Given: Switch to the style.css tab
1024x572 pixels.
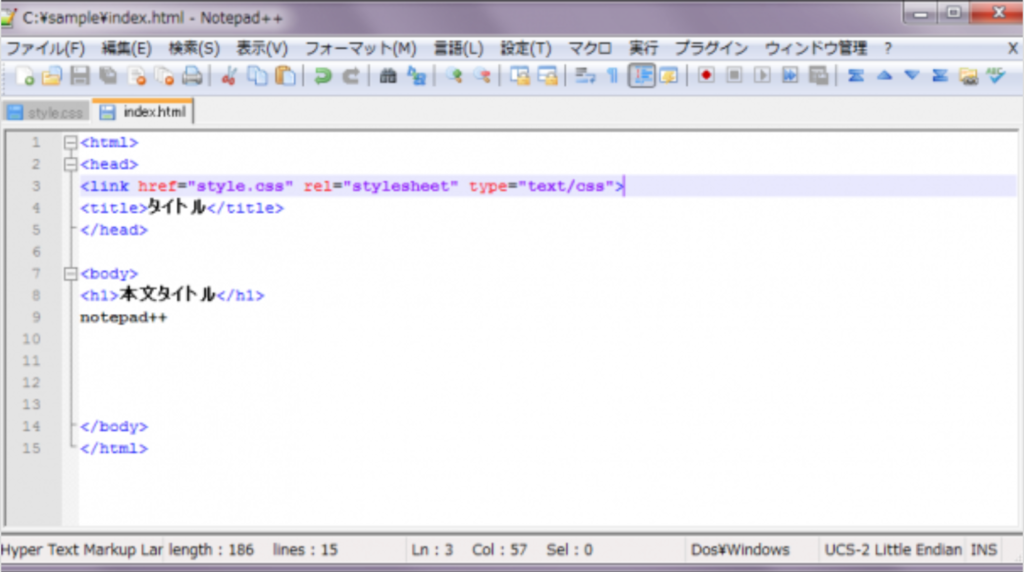Looking at the screenshot, I should pos(46,112).
